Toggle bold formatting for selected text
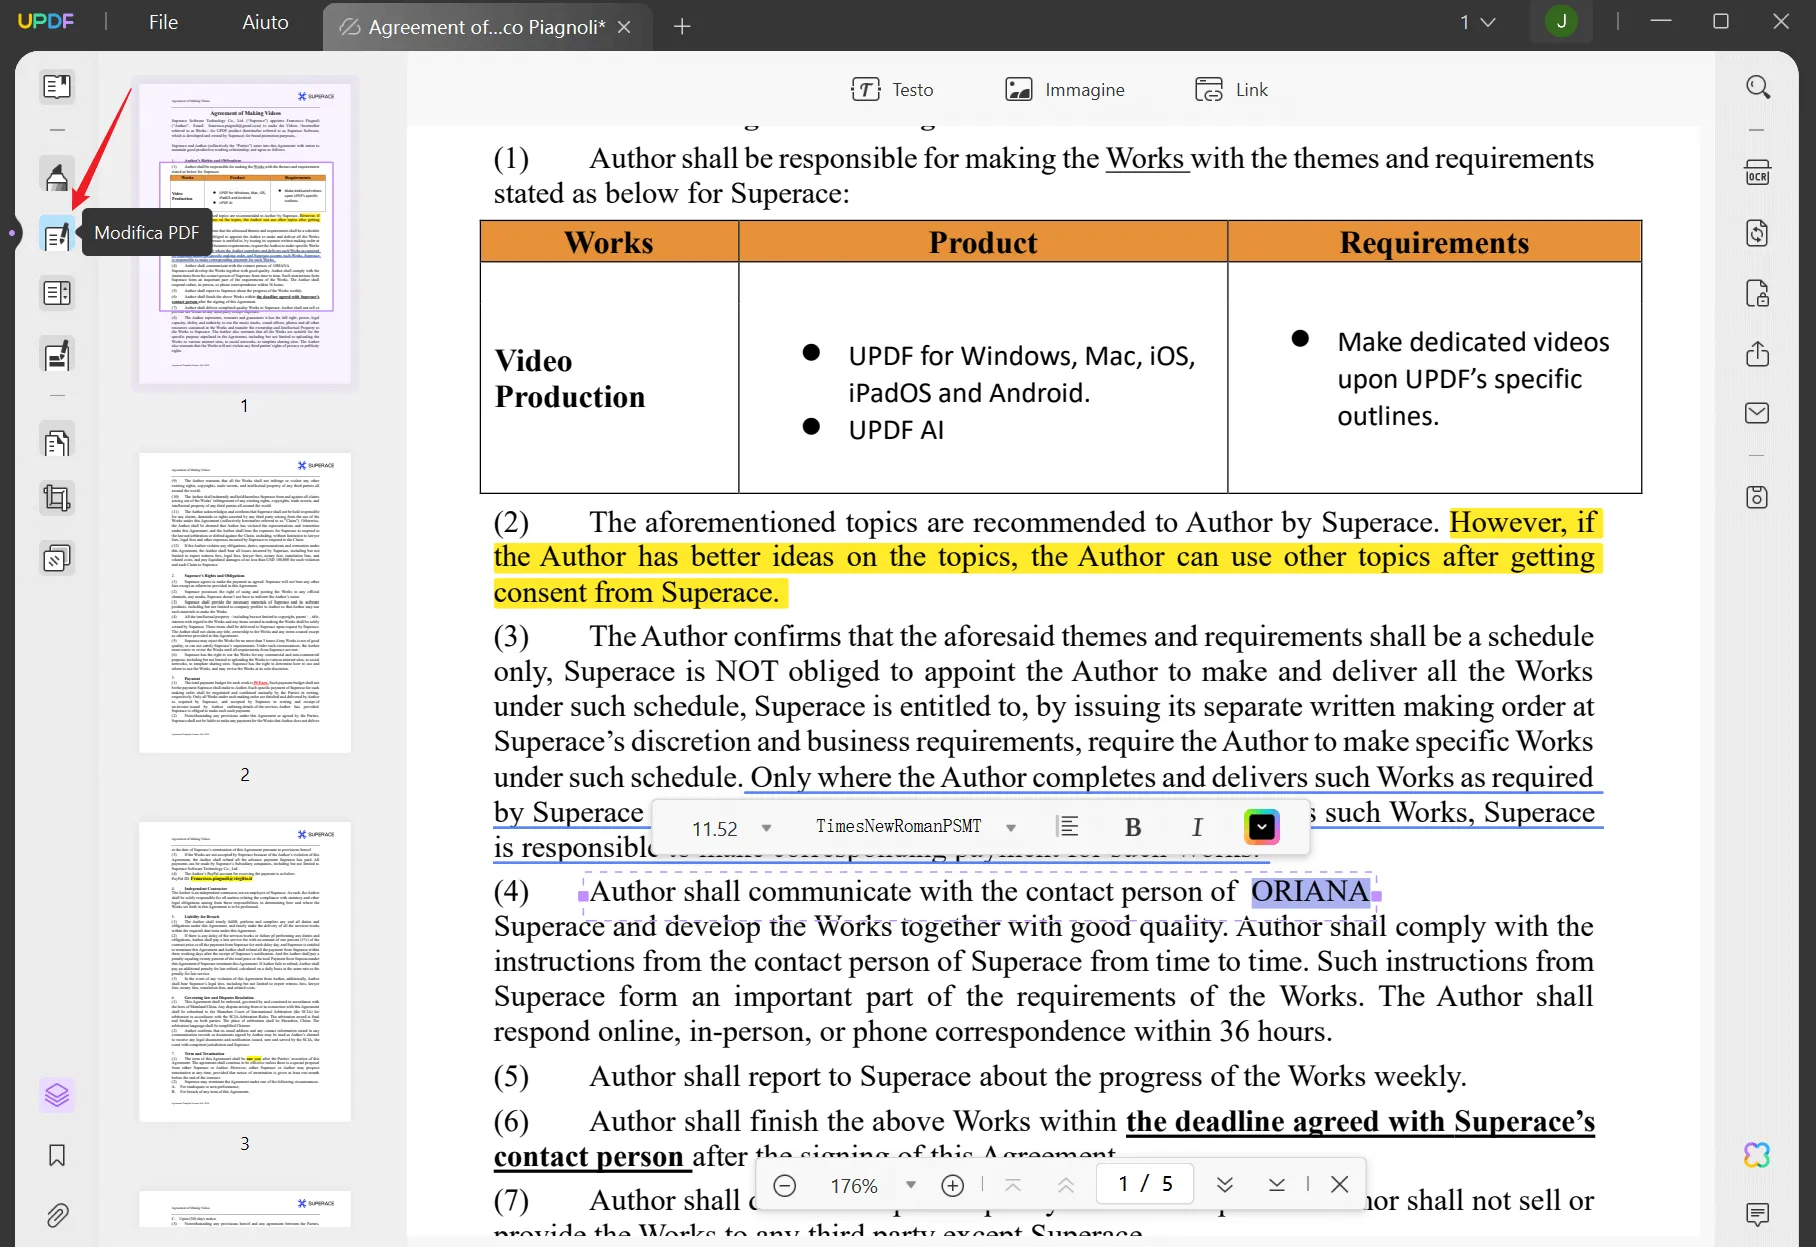Screen dimensions: 1816x1247 (x=1133, y=827)
